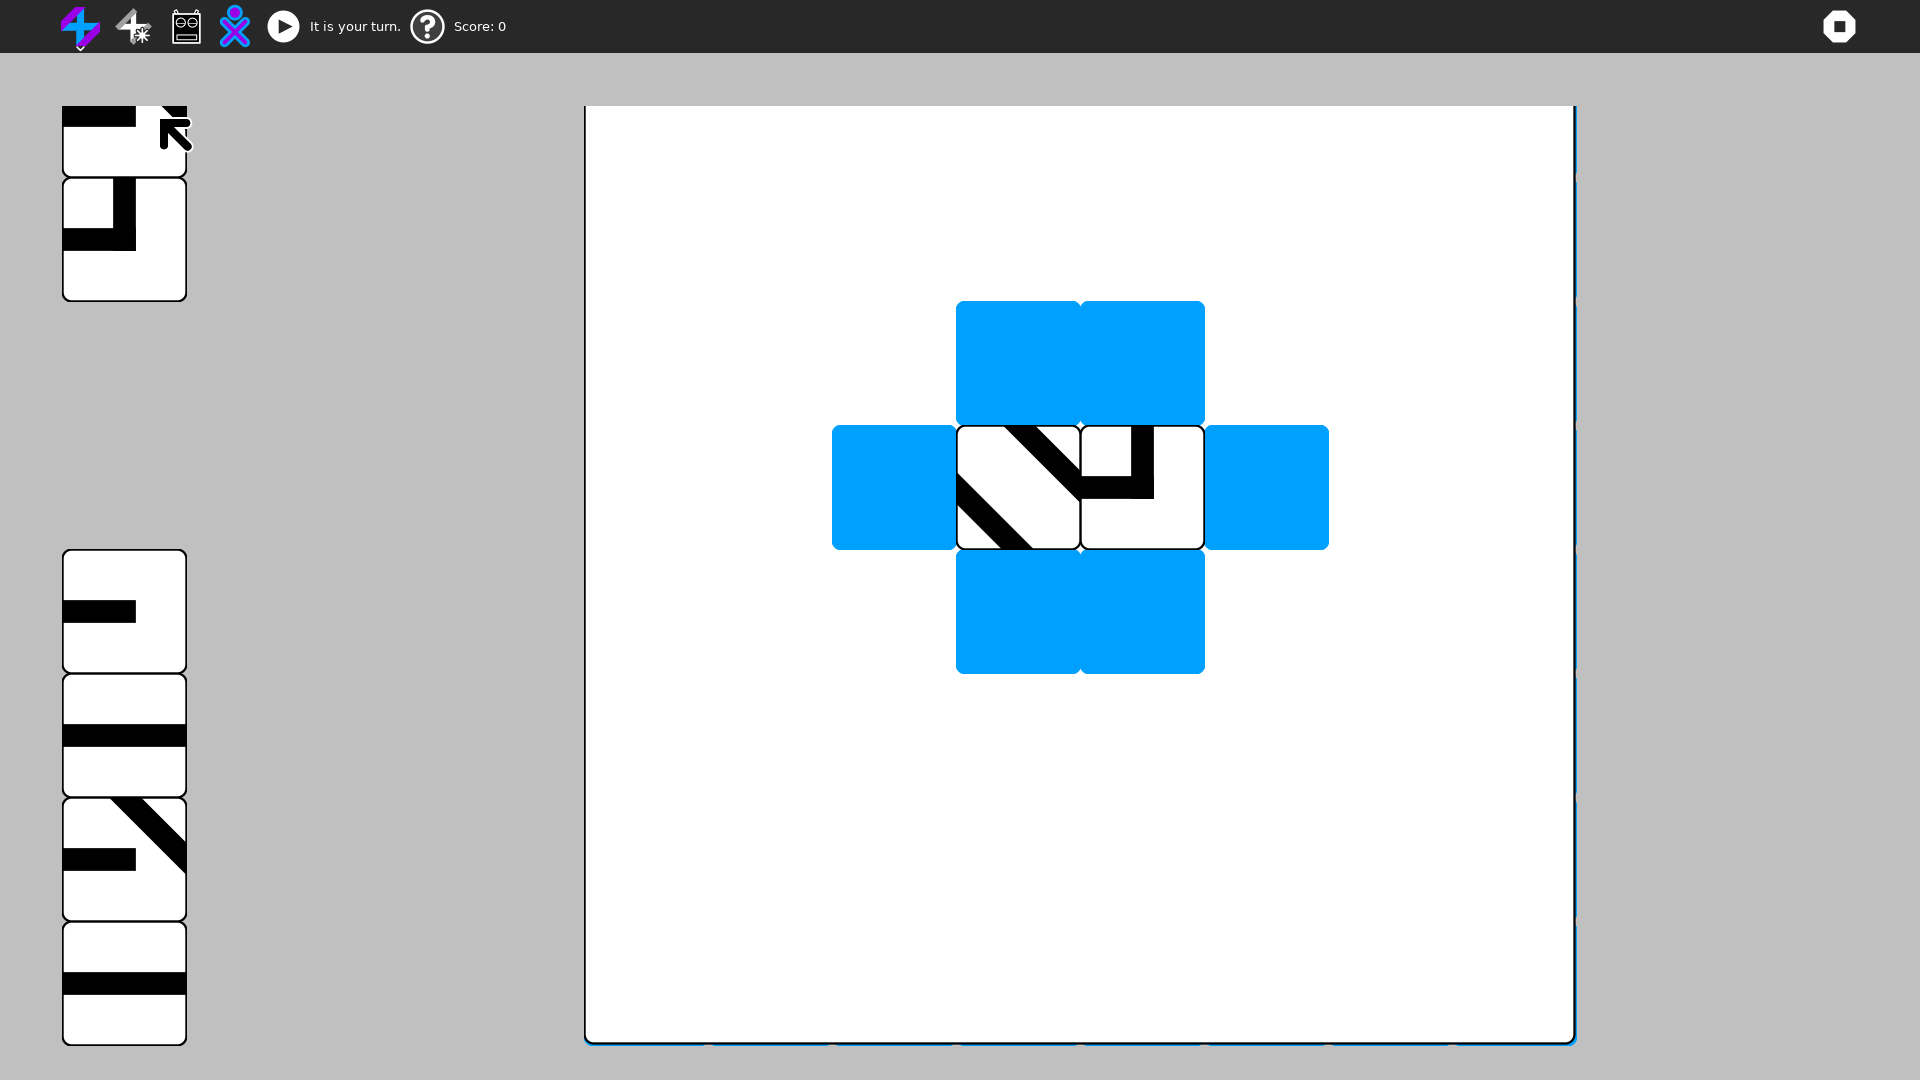Image resolution: width=1920 pixels, height=1080 pixels.
Task: Select the short left stub tile
Action: [124, 611]
